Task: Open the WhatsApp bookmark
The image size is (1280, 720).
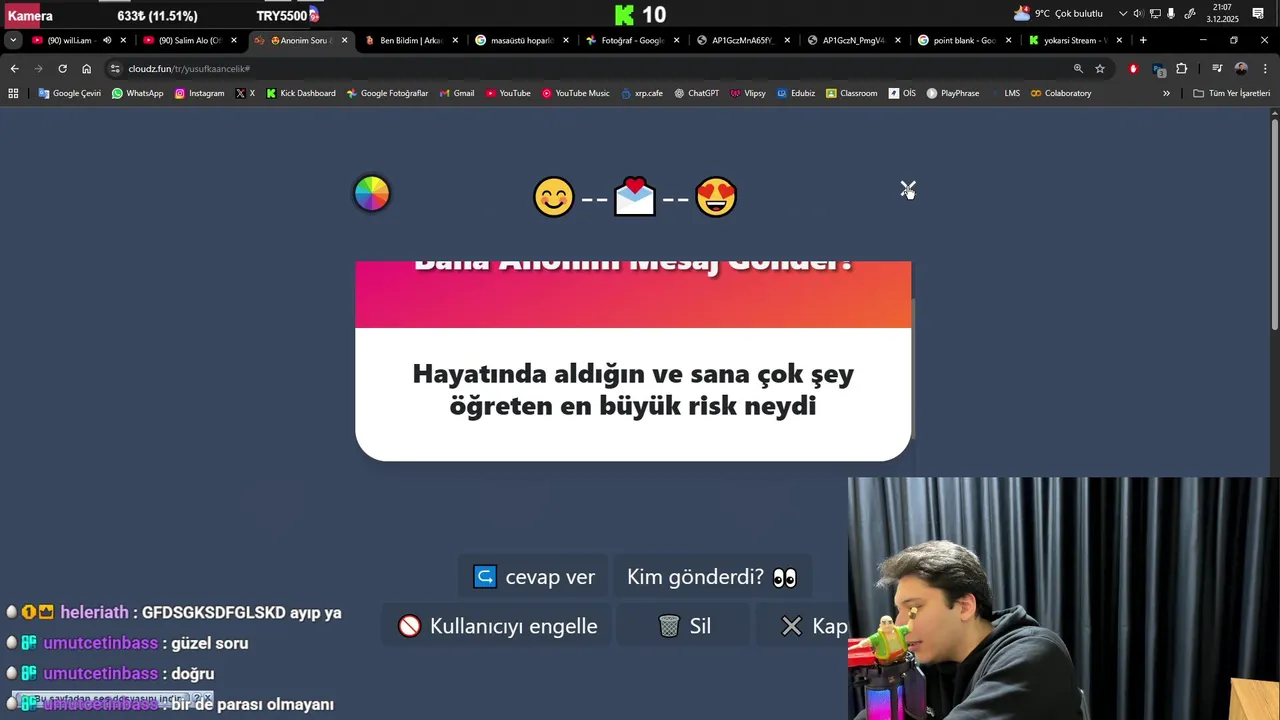Action: (138, 93)
